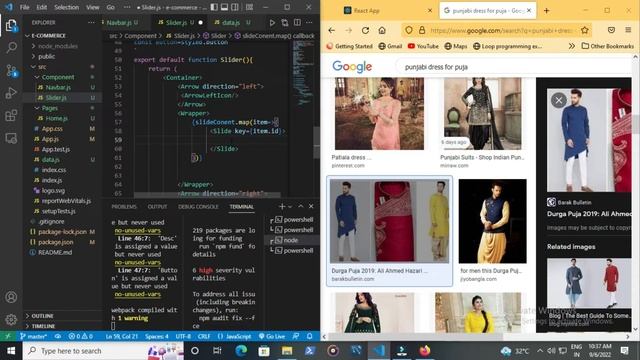Open the Explorer view in VS Code activity bar
This screenshot has height=360, width=640.
tap(11, 26)
